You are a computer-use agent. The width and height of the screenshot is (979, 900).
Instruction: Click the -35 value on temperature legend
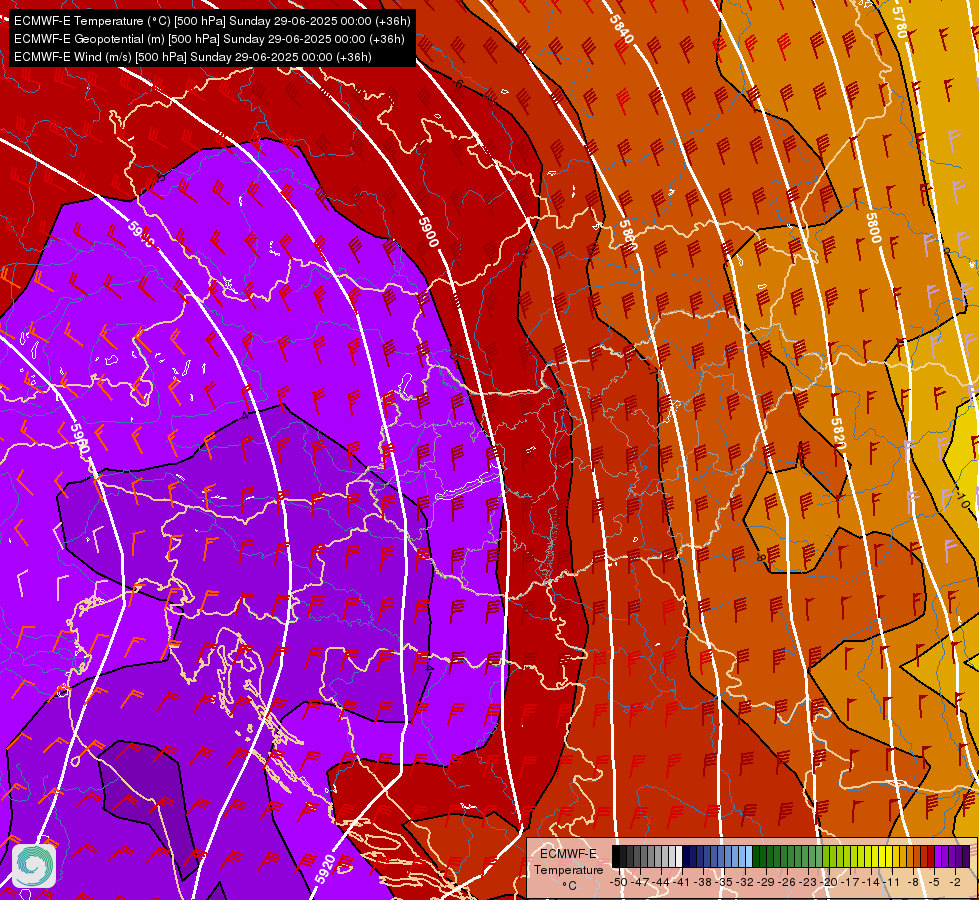pos(724,882)
